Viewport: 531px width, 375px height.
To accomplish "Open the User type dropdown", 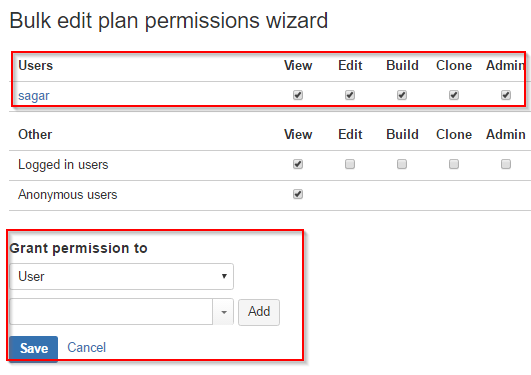I will click(x=122, y=276).
